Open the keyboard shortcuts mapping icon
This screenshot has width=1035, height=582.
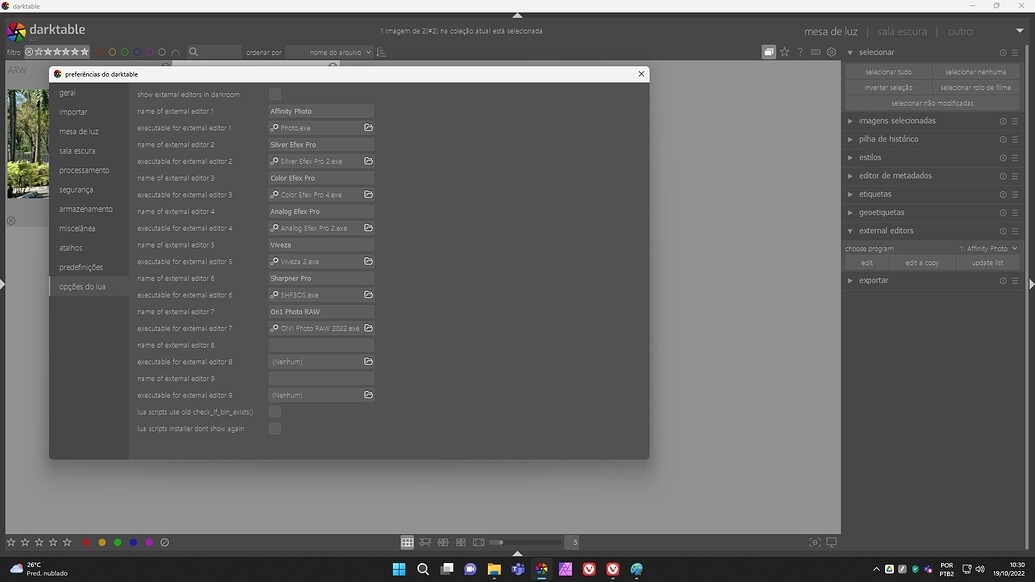pos(815,52)
